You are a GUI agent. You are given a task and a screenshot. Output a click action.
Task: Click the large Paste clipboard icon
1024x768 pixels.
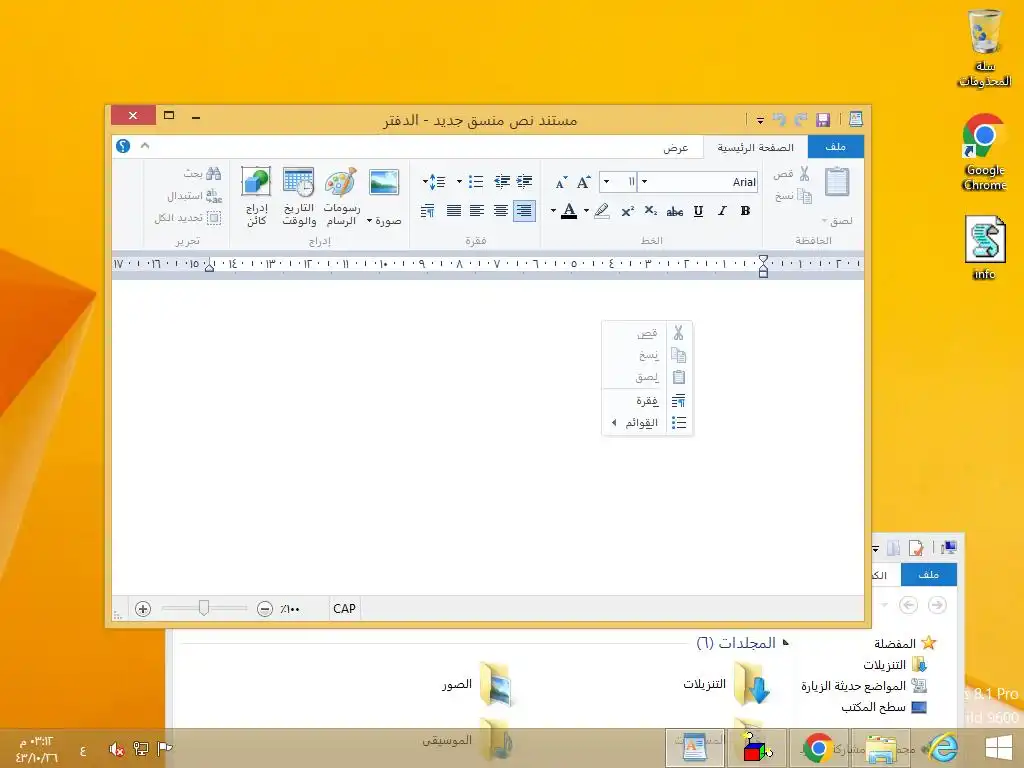pos(837,182)
